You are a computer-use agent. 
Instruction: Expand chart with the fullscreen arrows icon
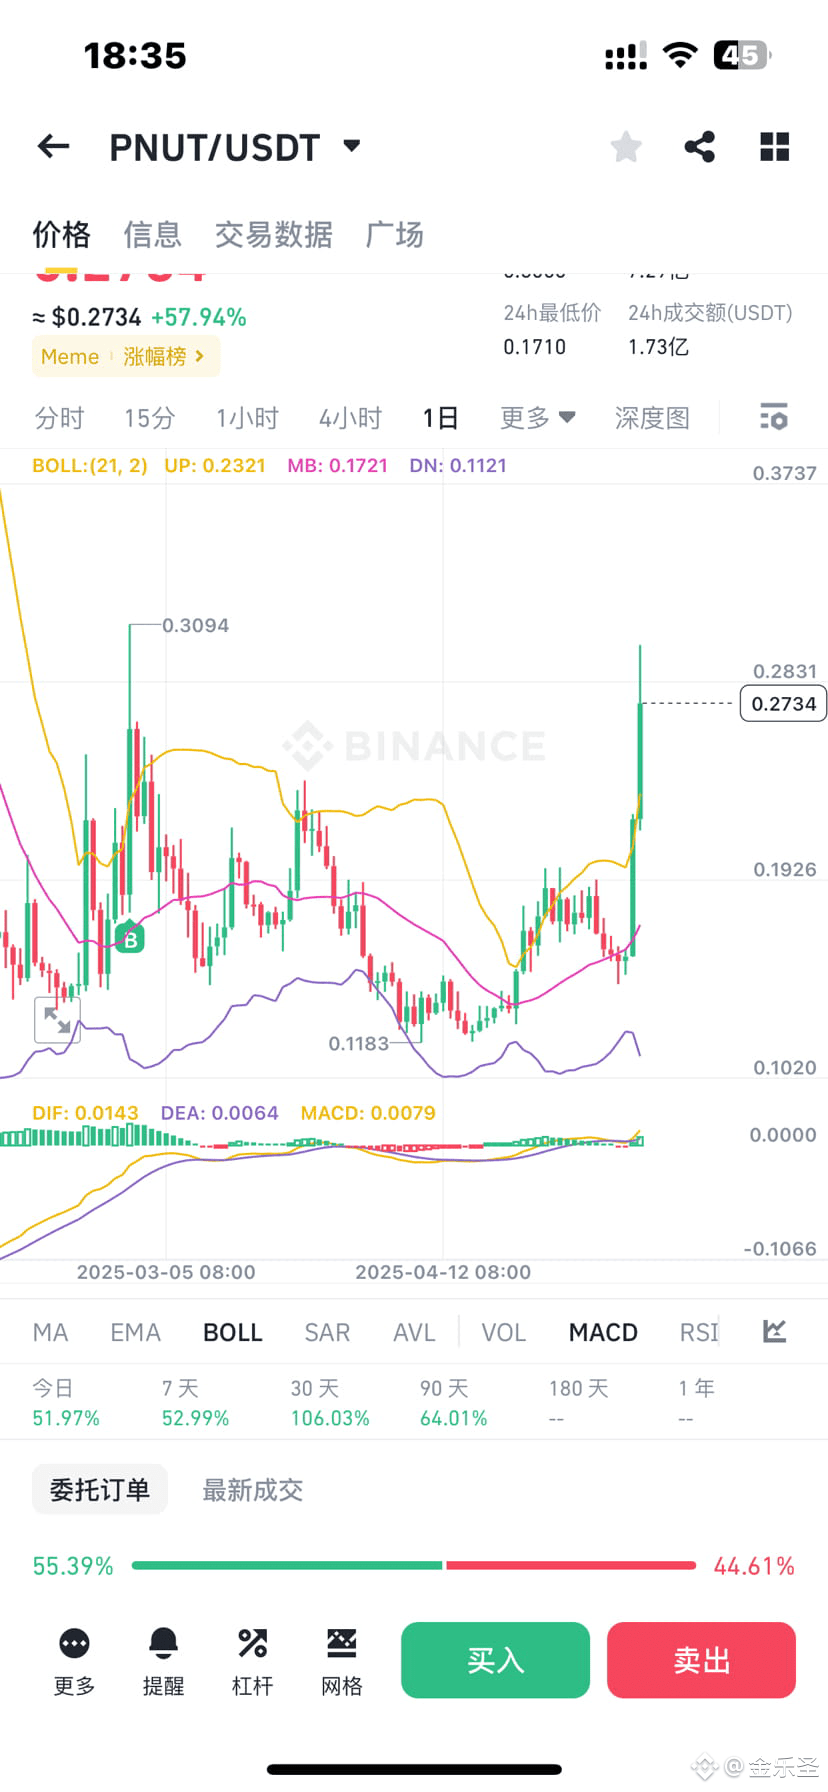57,1020
